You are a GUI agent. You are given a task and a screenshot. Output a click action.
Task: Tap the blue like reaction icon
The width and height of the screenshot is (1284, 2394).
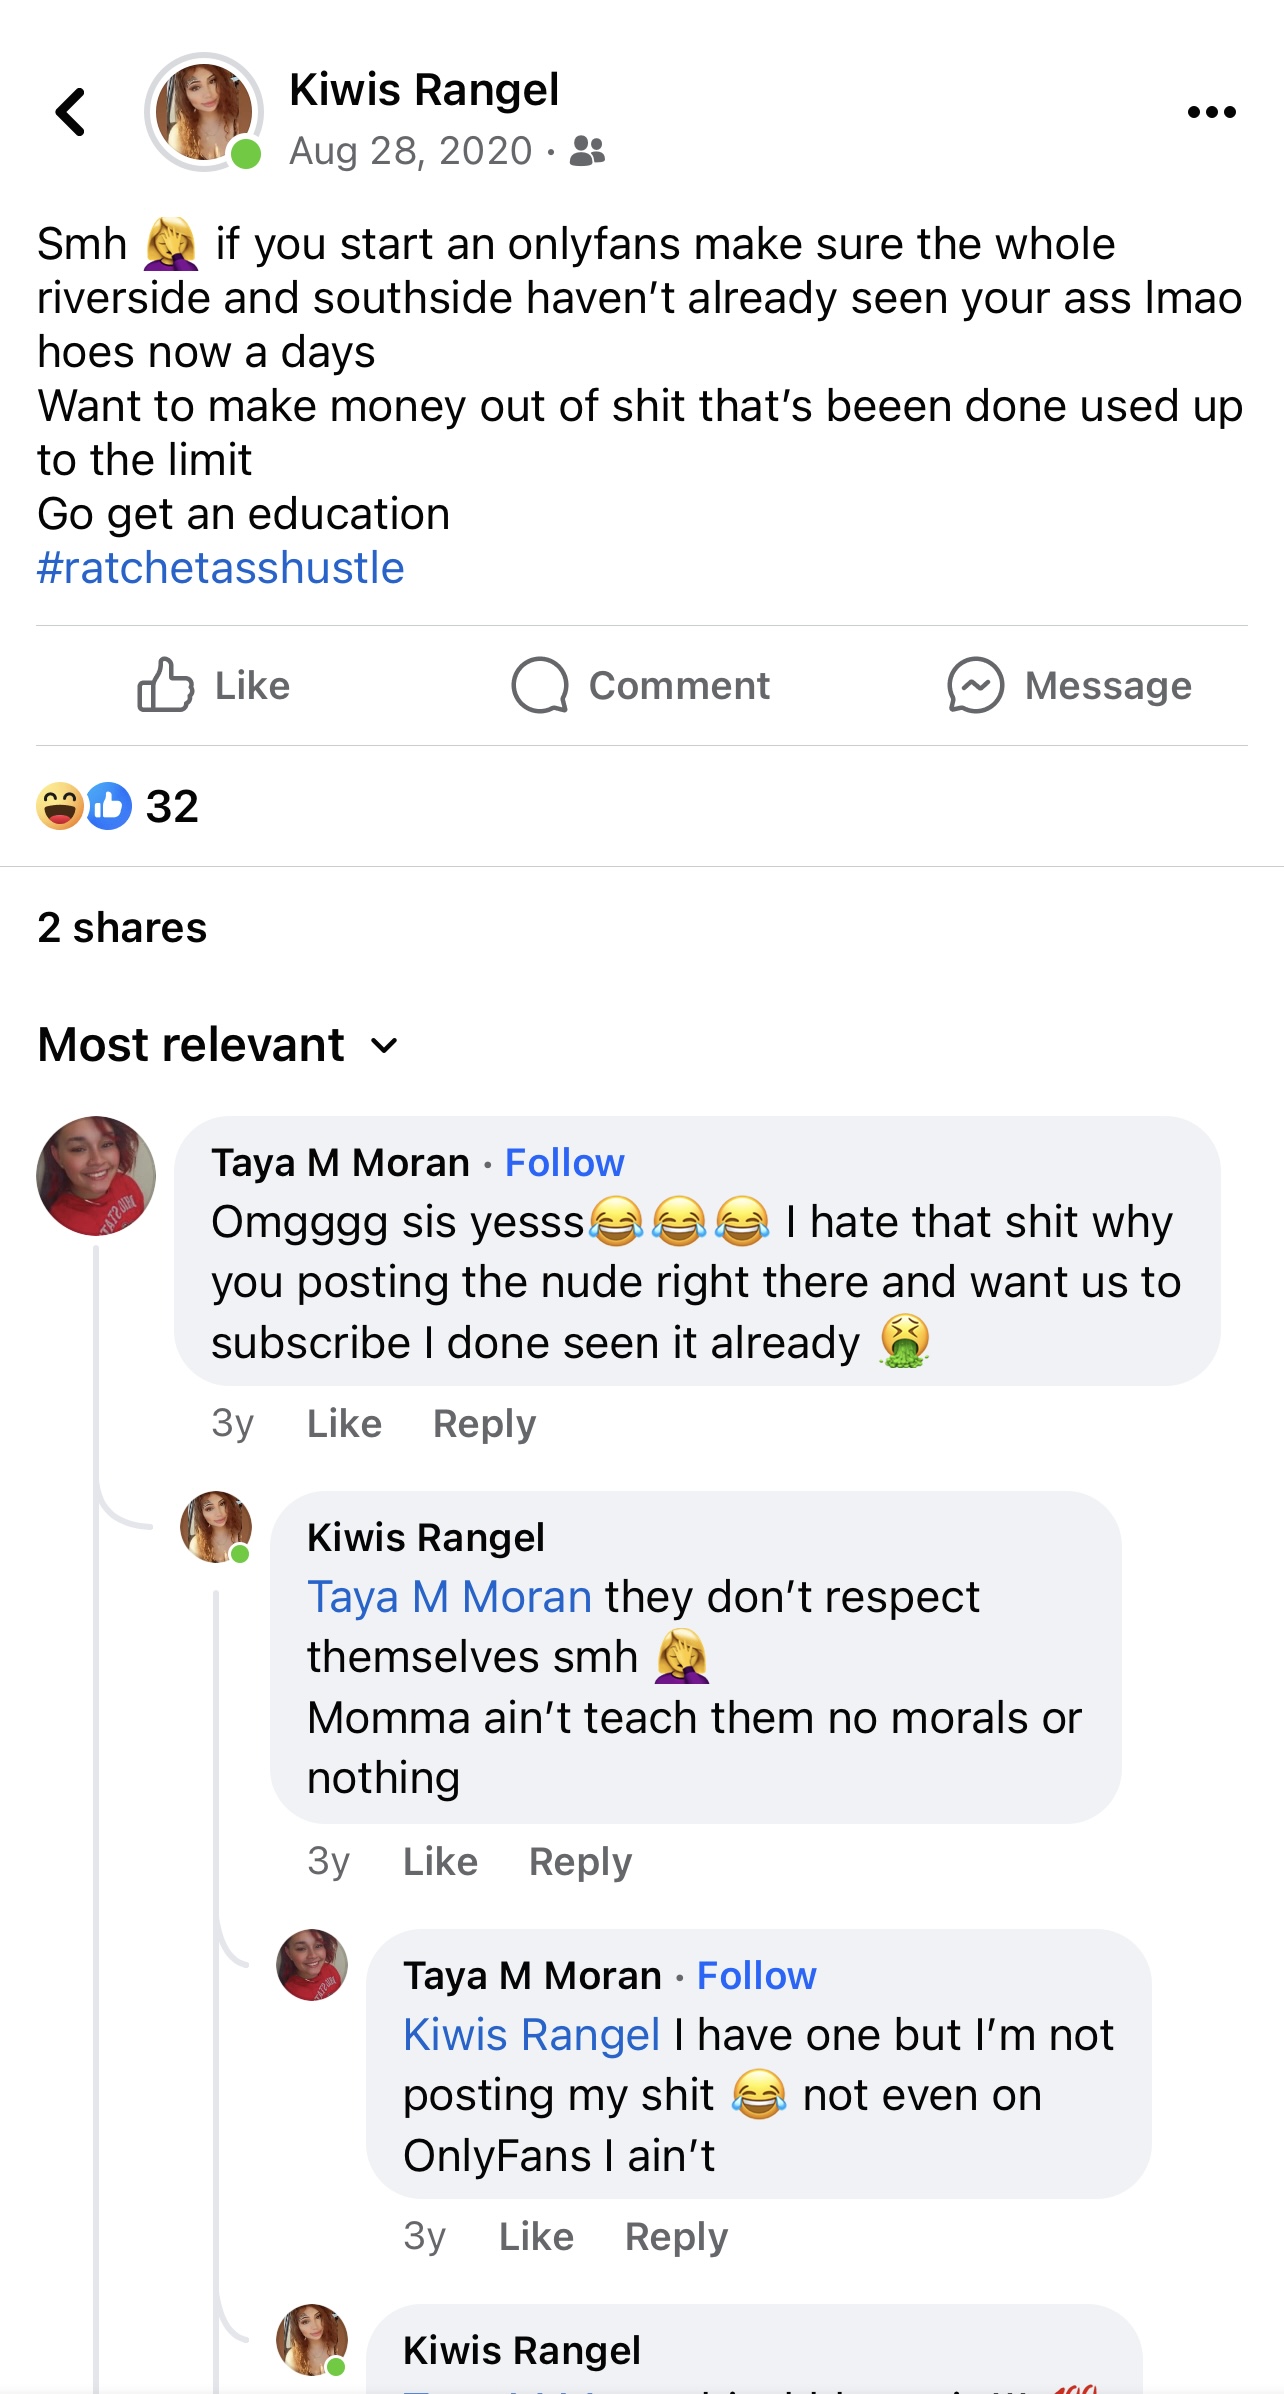109,806
